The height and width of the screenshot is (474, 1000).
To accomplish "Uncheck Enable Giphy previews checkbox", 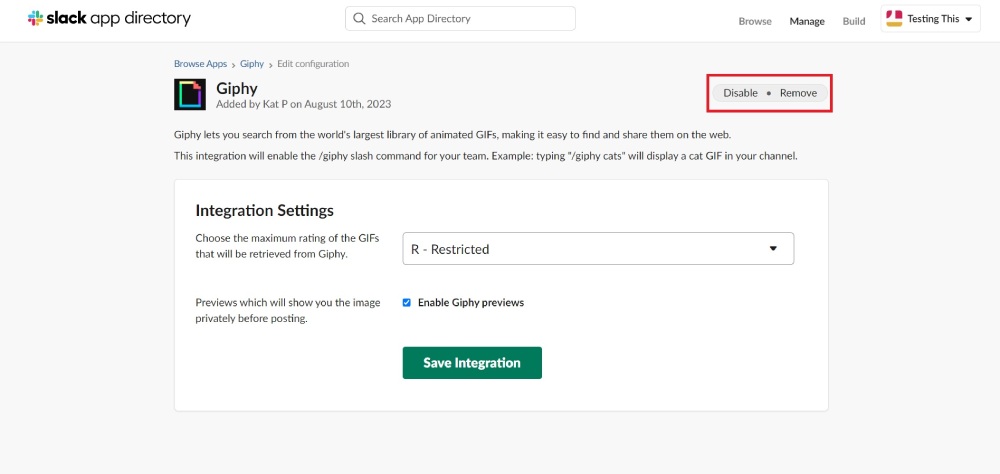I will (x=407, y=302).
